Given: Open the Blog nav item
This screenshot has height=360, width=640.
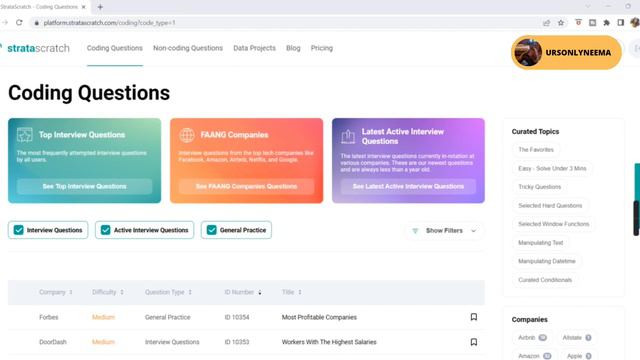Looking at the screenshot, I should tap(293, 48).
